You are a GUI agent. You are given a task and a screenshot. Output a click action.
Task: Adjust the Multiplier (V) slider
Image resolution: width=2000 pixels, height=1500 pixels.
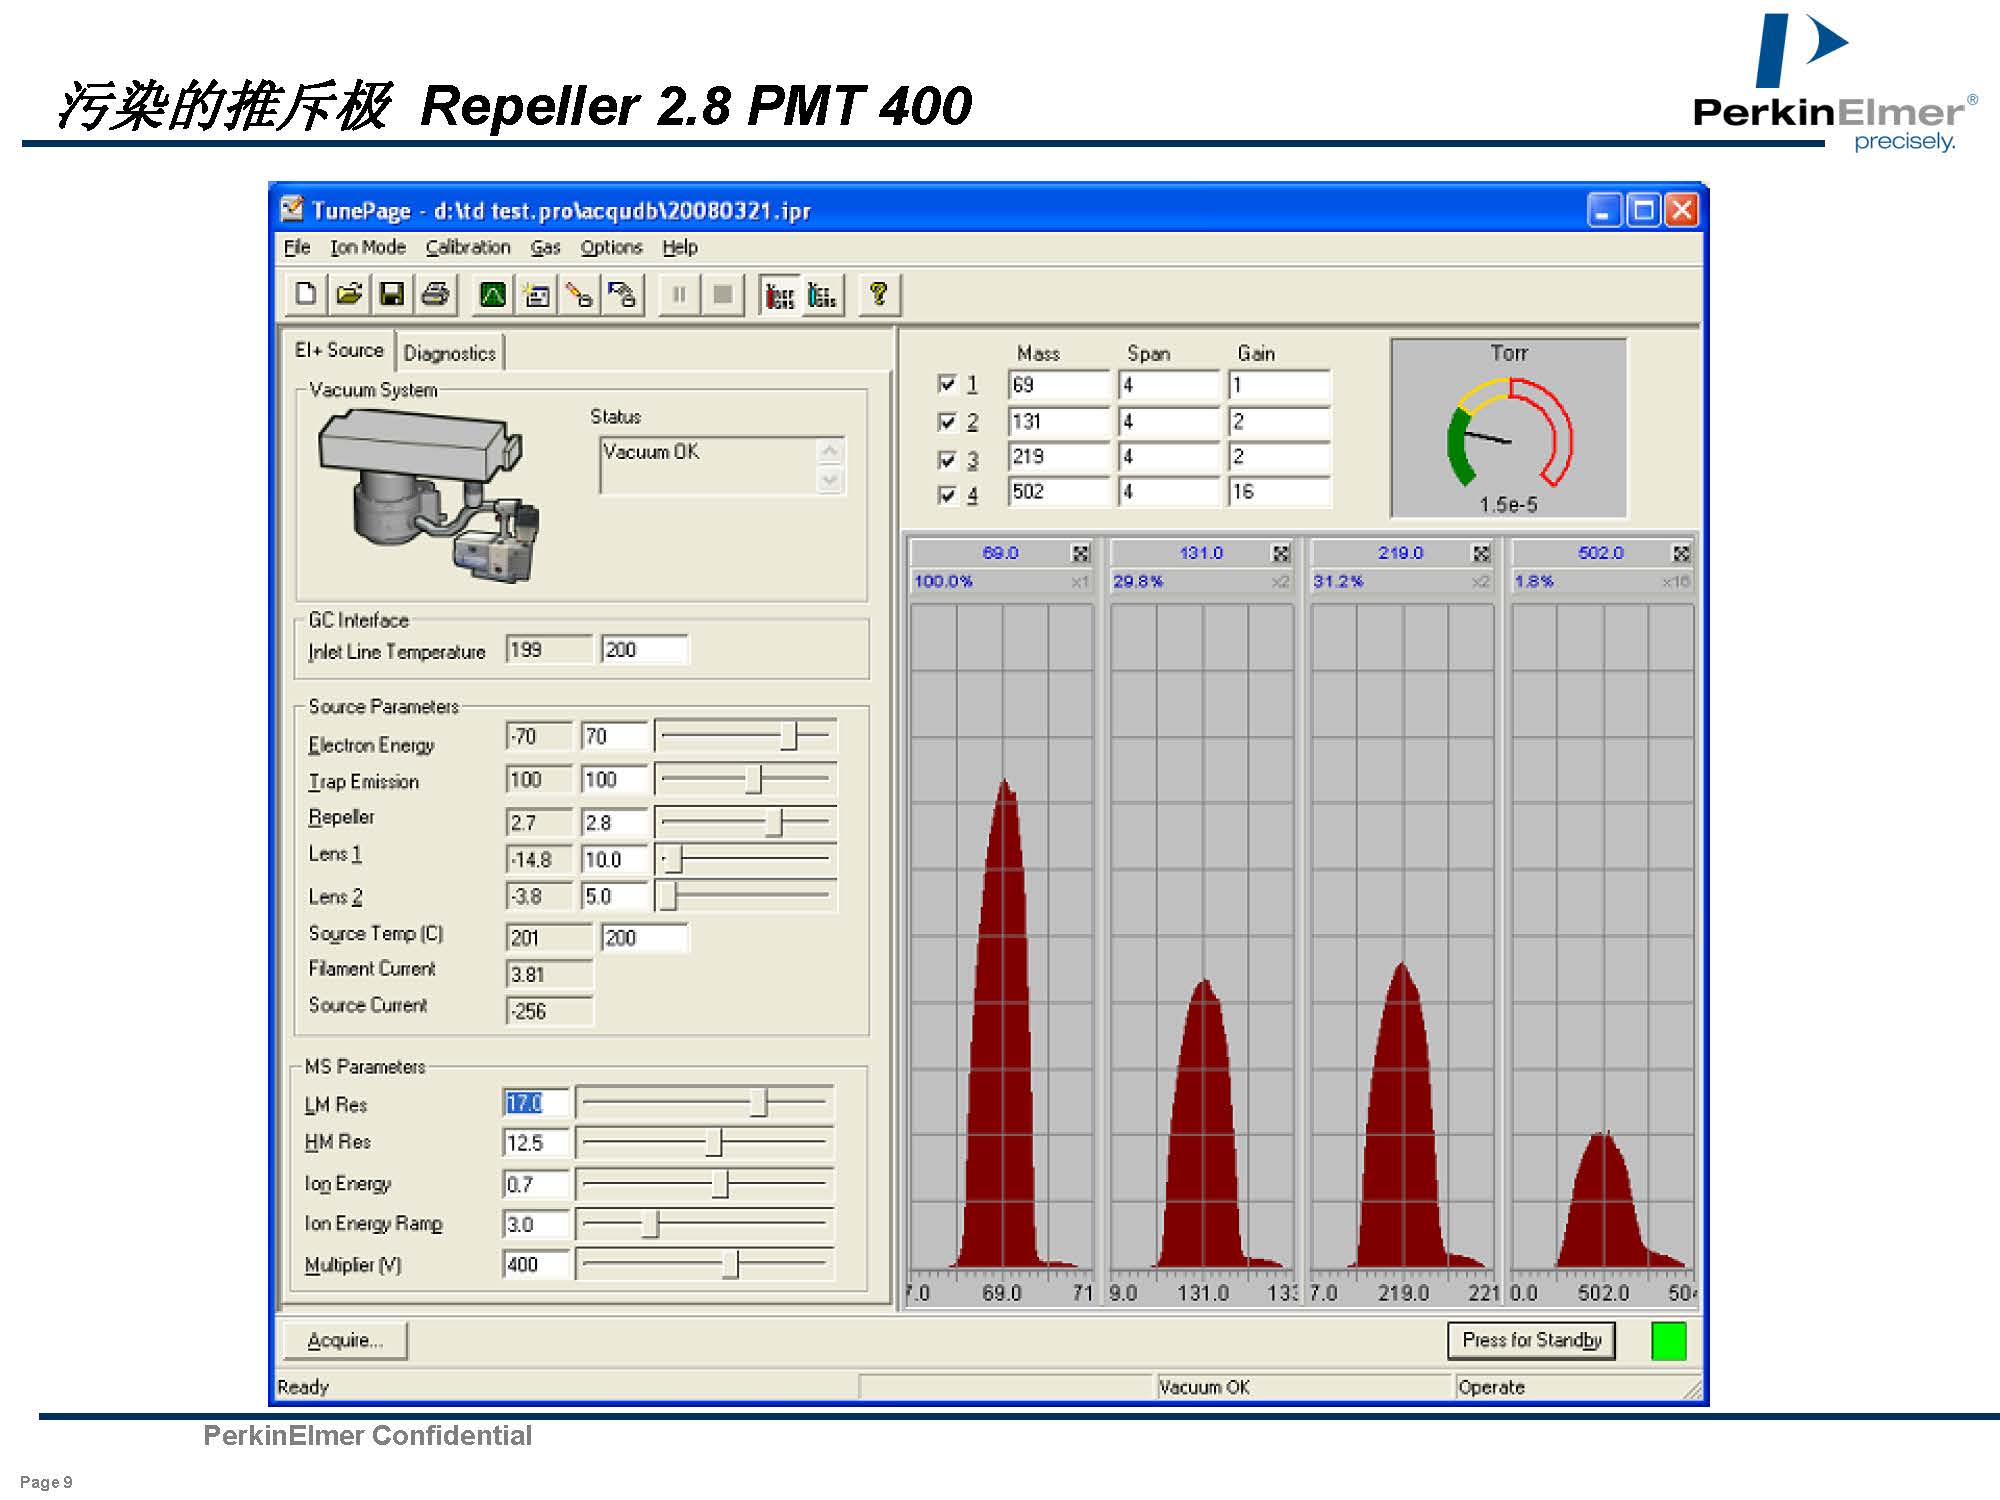click(x=704, y=1265)
